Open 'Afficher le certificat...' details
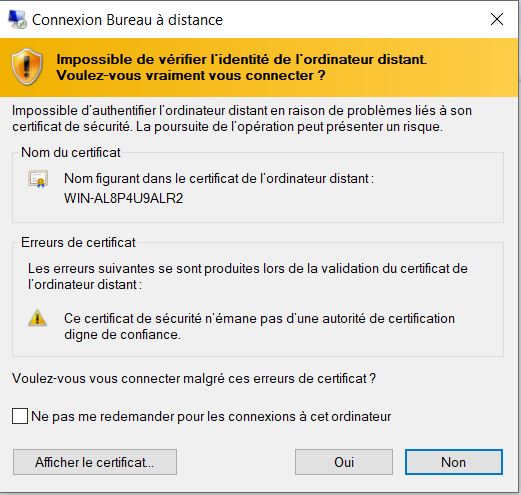521x495 pixels. (95, 462)
